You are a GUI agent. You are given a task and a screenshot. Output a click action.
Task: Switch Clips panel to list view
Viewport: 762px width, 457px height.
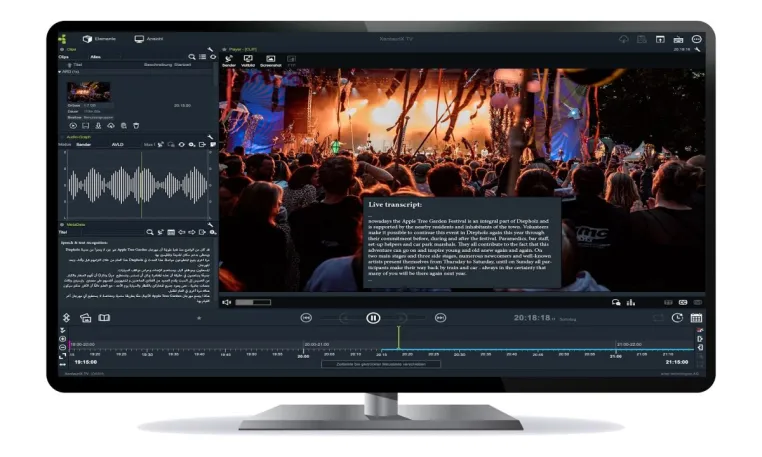(202, 57)
